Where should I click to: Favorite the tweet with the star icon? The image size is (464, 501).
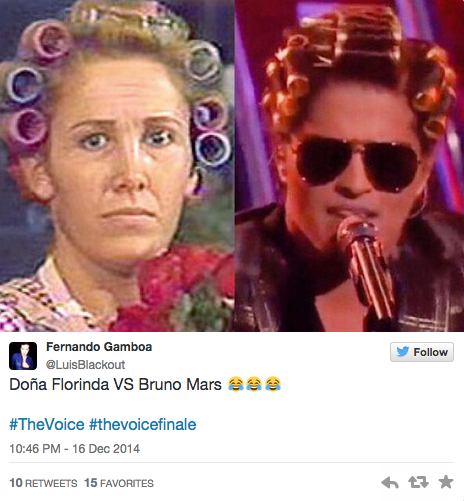coord(446,482)
